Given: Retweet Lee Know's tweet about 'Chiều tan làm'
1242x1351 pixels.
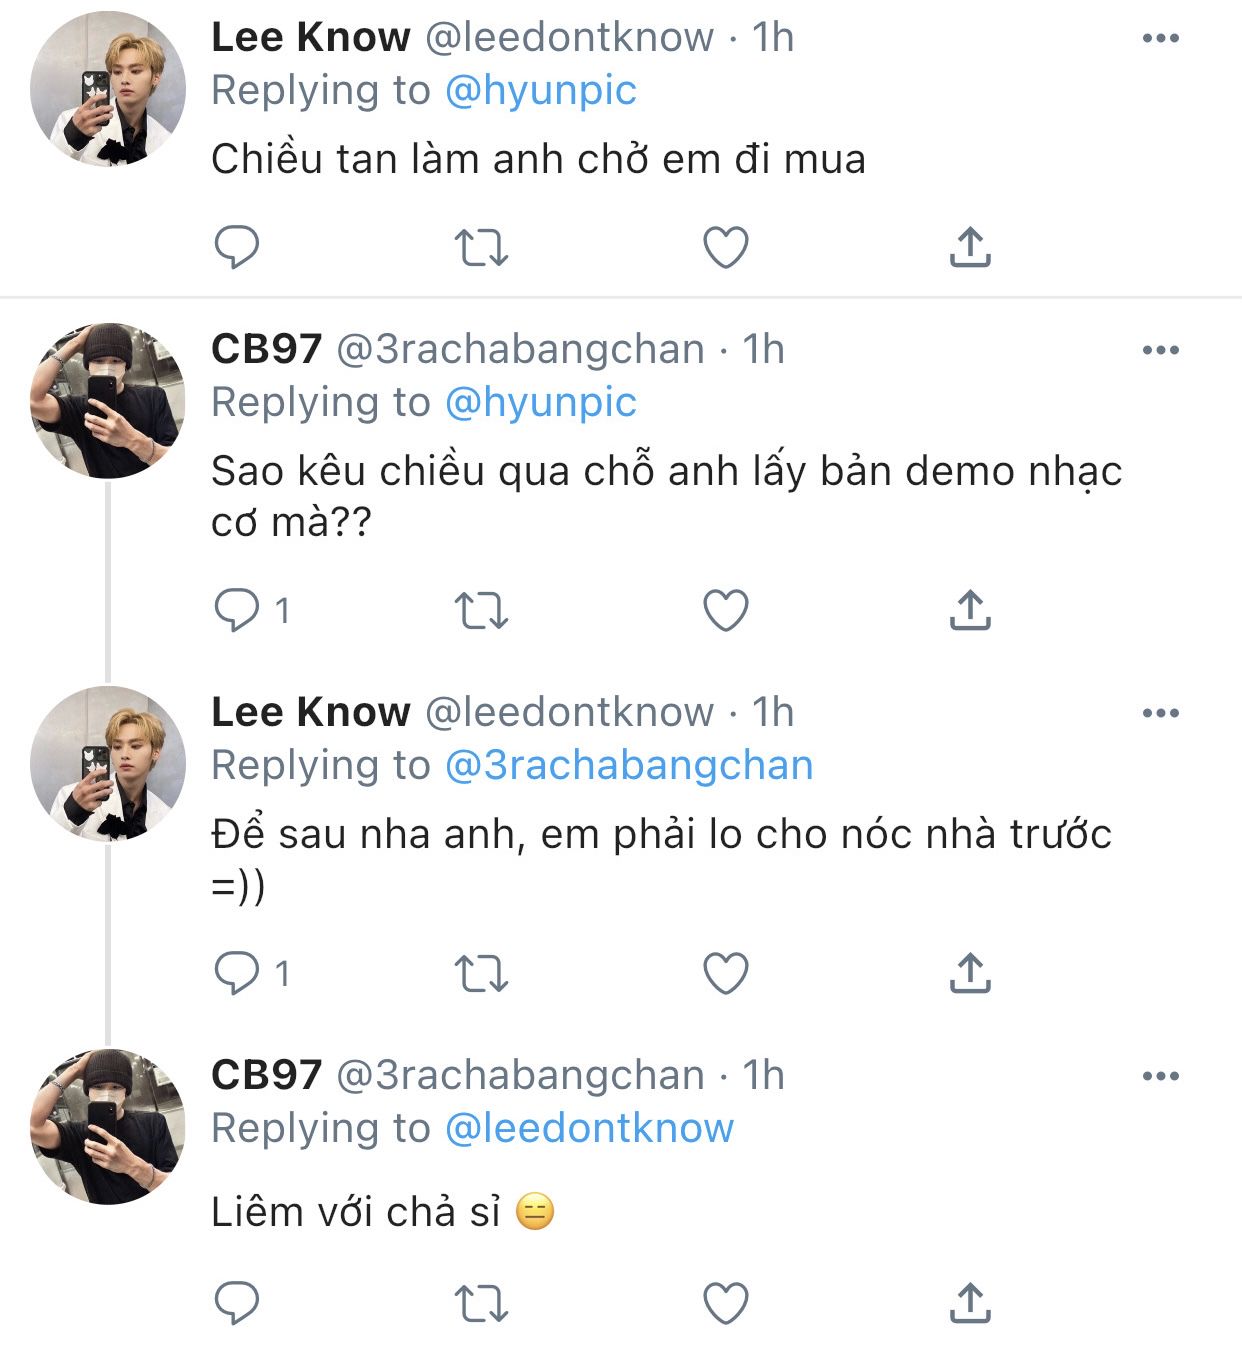Looking at the screenshot, I should click(x=481, y=247).
